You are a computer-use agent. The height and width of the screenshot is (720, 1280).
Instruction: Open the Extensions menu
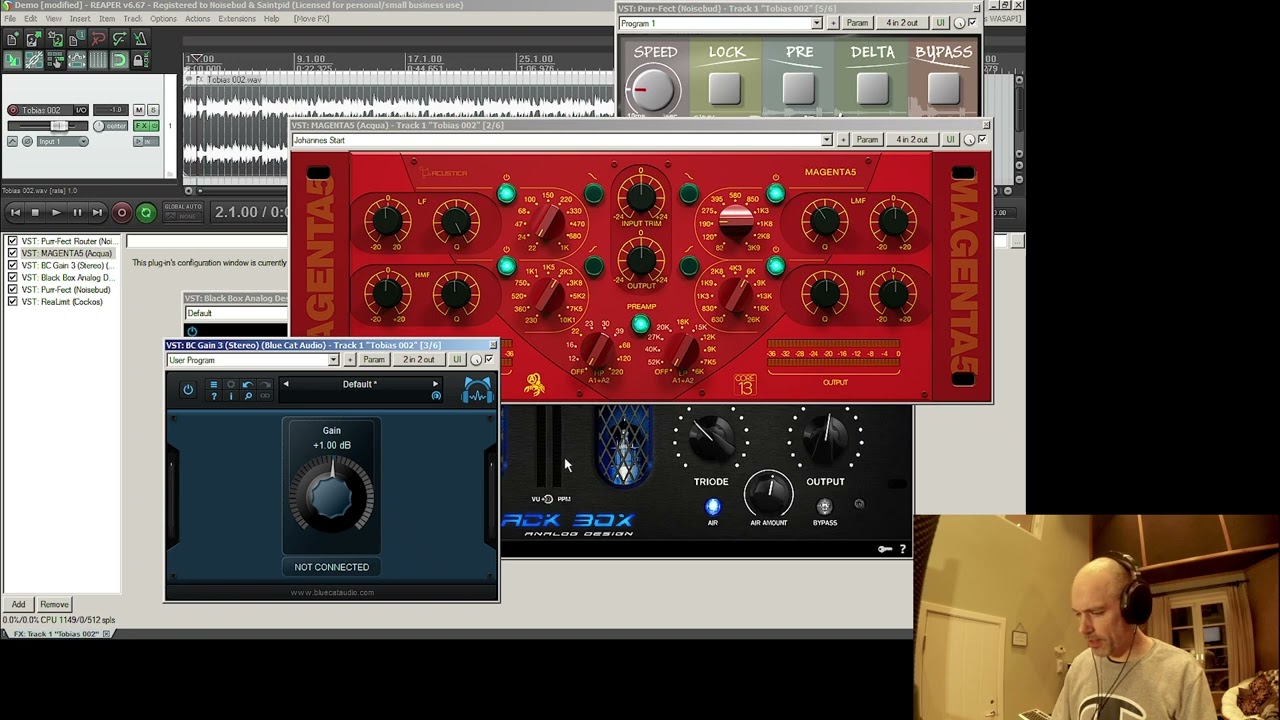tap(237, 19)
